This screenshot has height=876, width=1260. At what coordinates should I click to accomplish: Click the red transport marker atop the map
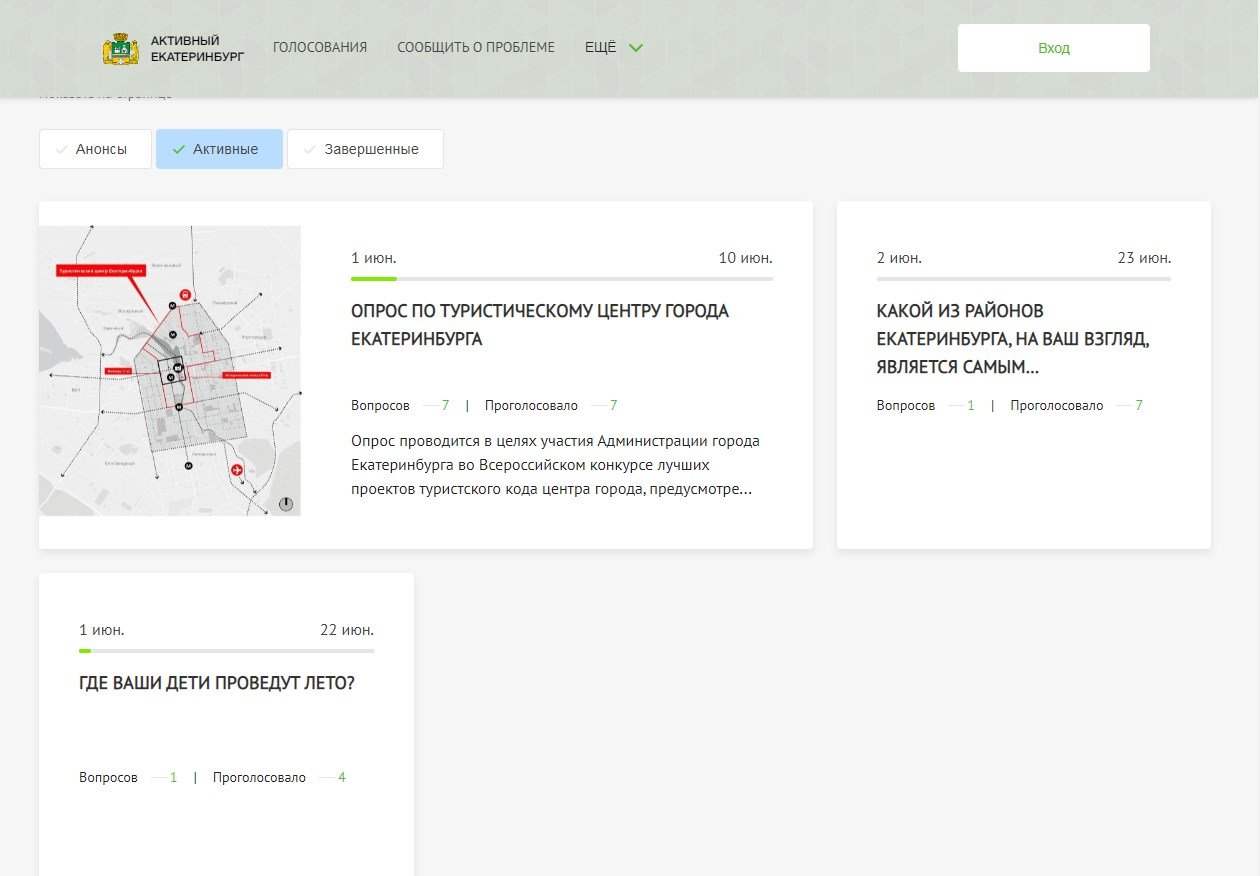coord(184,296)
